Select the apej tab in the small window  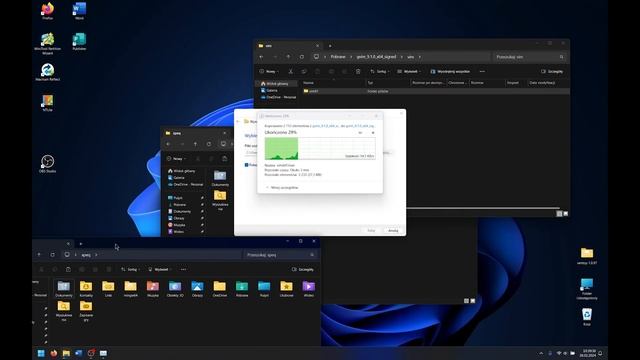point(196,133)
